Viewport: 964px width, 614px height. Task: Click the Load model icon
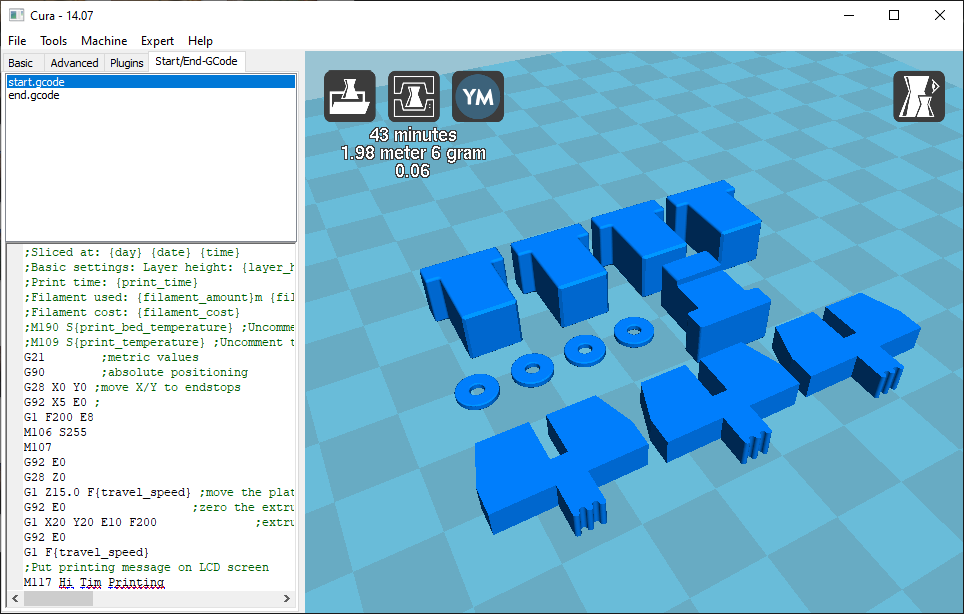click(349, 96)
